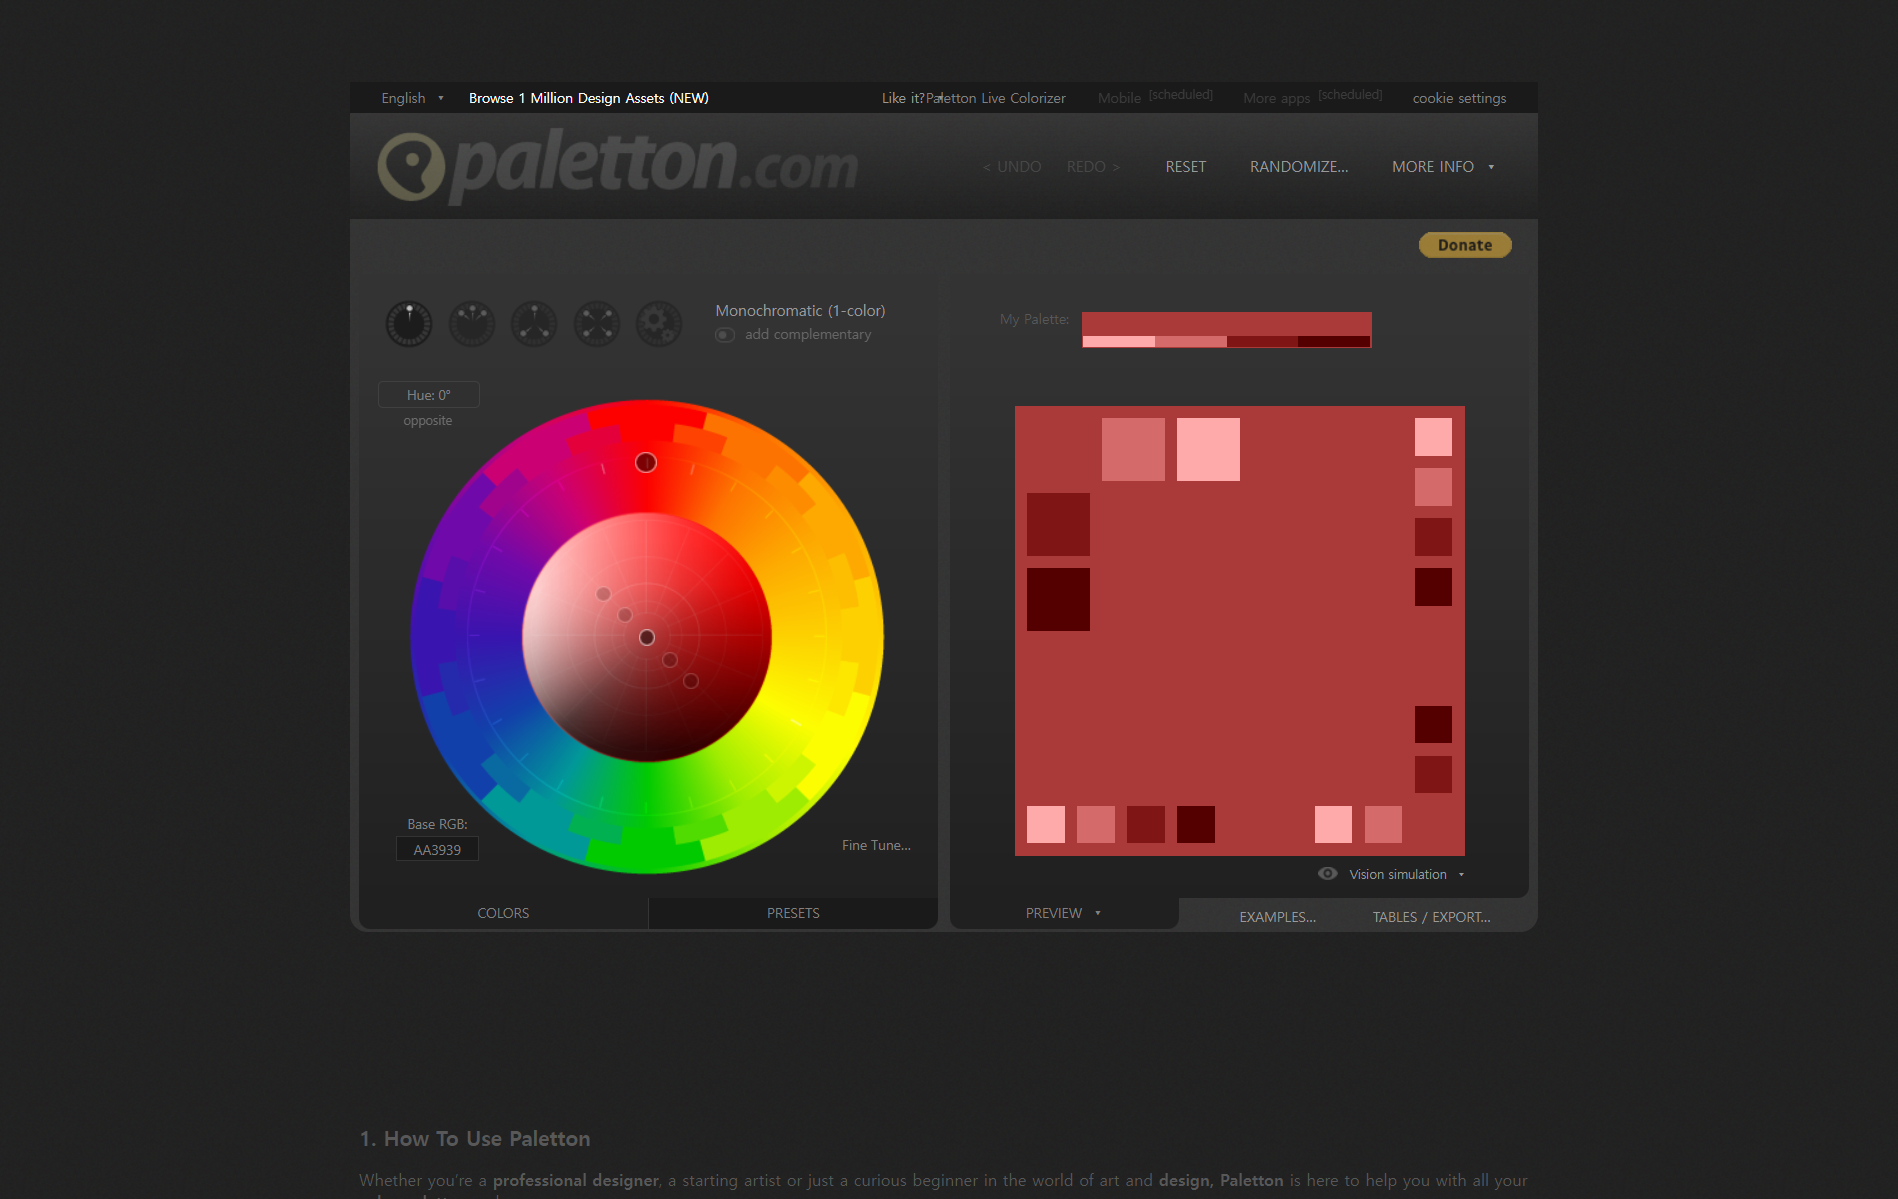This screenshot has height=1199, width=1898.
Task: Expand the MORE INFO menu
Action: (1443, 167)
